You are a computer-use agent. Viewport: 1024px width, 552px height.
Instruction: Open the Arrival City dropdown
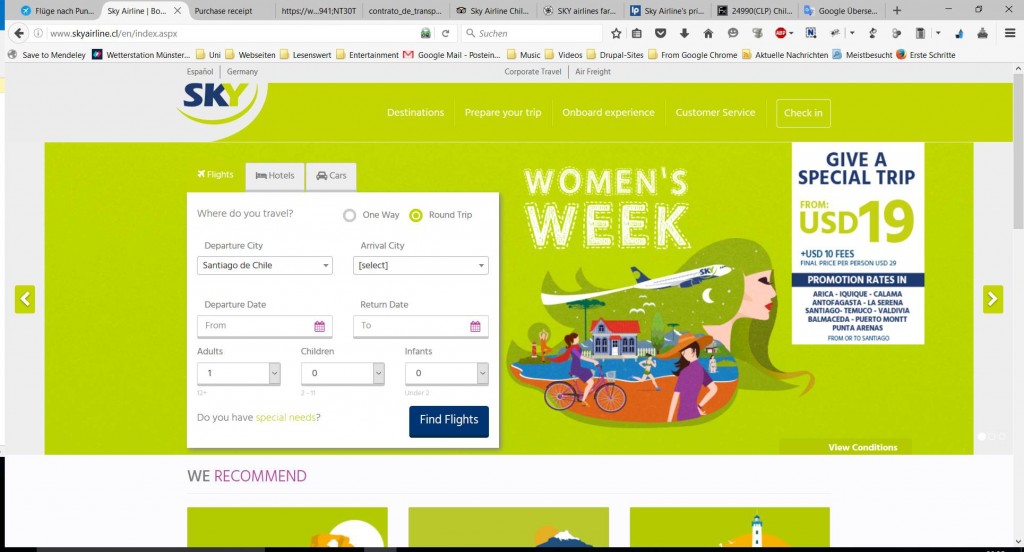[x=421, y=265]
